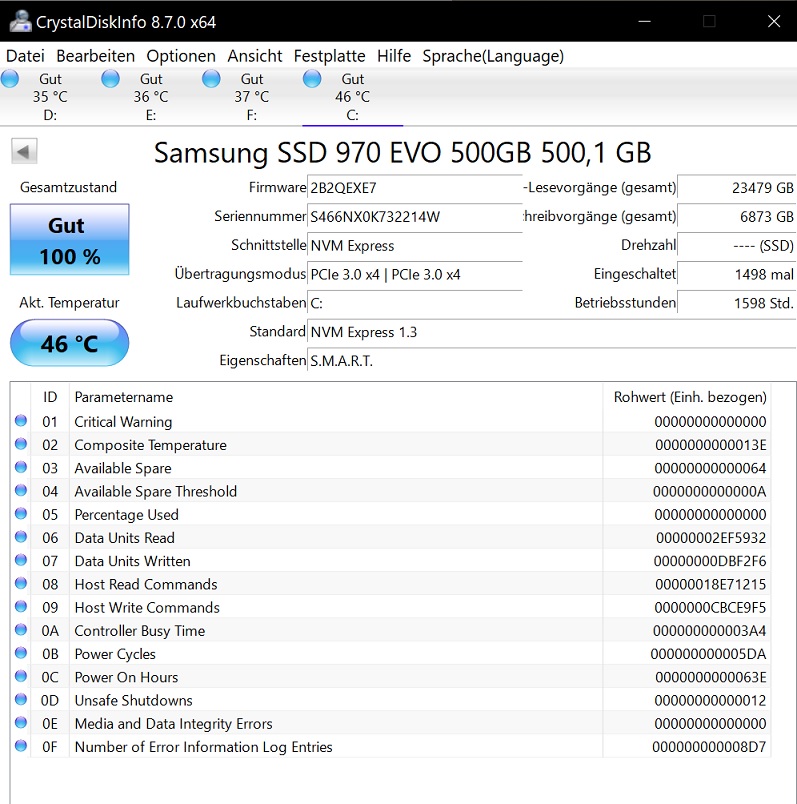Open the Sprache(Language) menu

pos(493,55)
